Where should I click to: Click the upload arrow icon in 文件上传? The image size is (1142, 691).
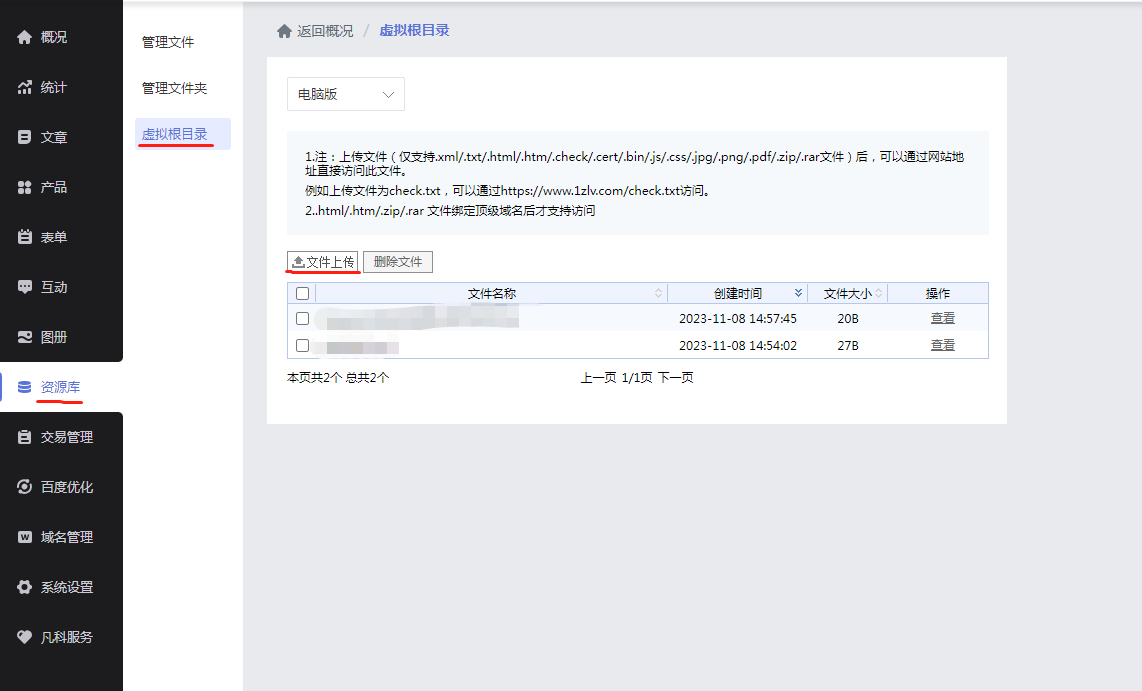pos(299,261)
